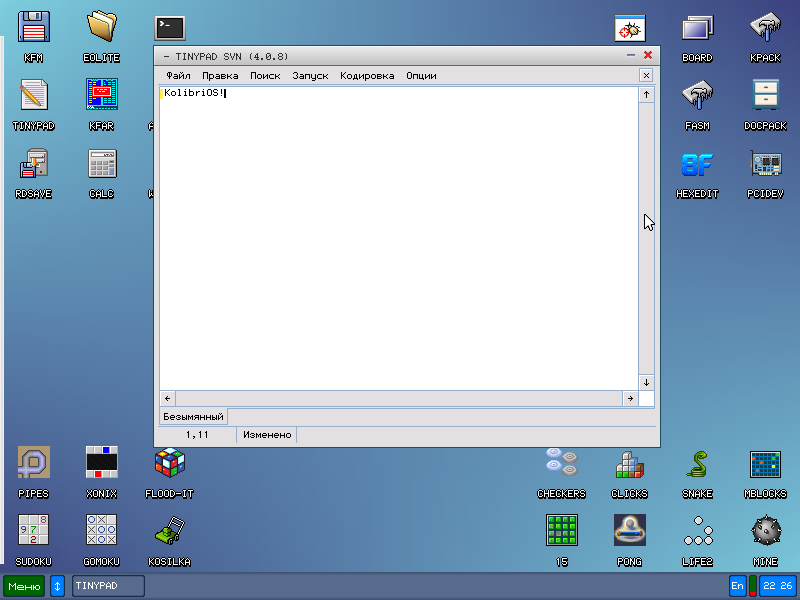Click the Меню start button
The width and height of the screenshot is (800, 600).
click(24, 586)
